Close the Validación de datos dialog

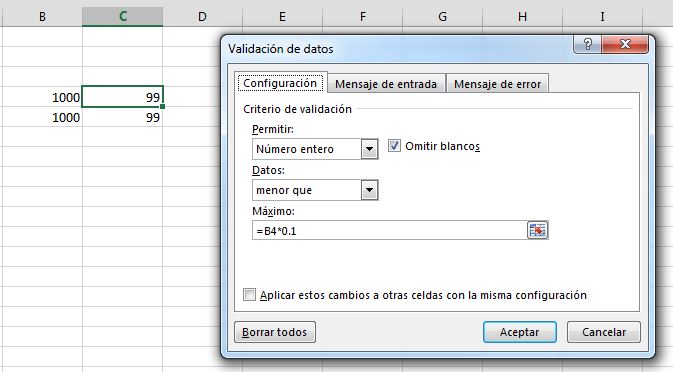click(625, 44)
